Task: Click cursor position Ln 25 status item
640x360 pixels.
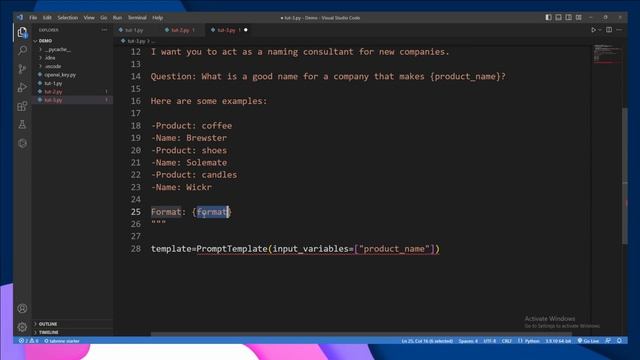Action: point(427,341)
